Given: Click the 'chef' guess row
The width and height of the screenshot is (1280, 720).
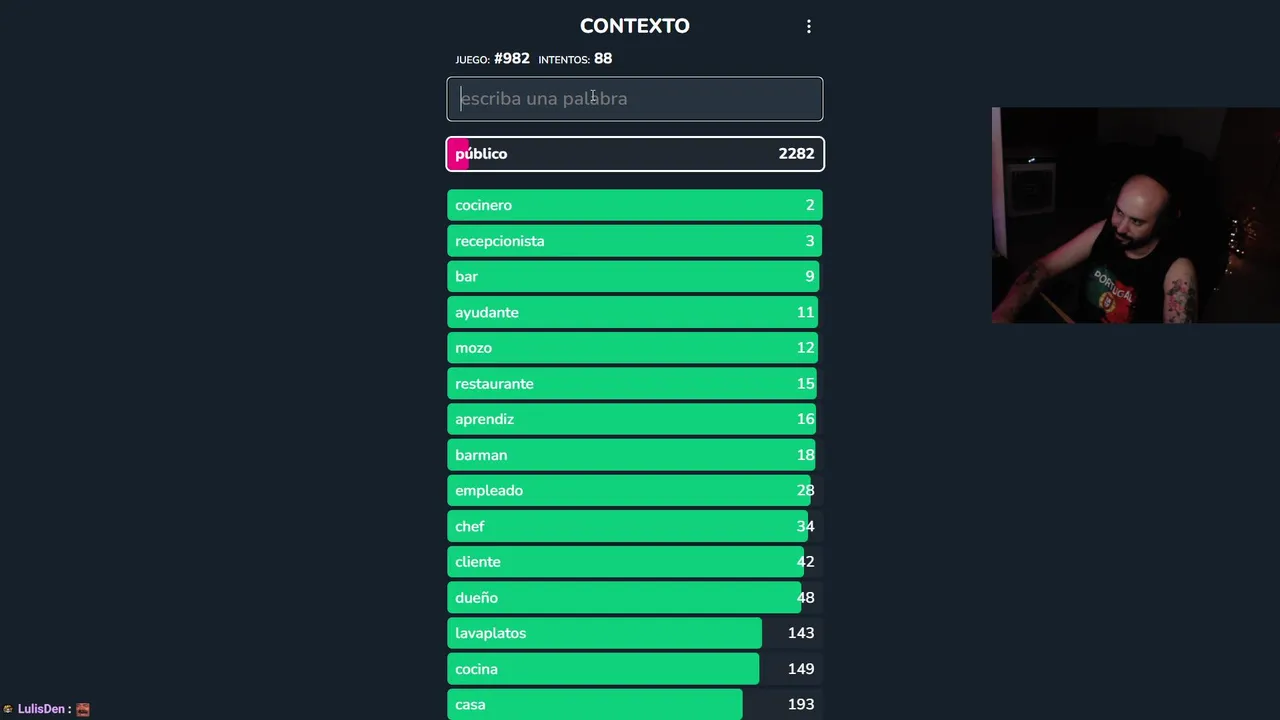Looking at the screenshot, I should pos(635,526).
